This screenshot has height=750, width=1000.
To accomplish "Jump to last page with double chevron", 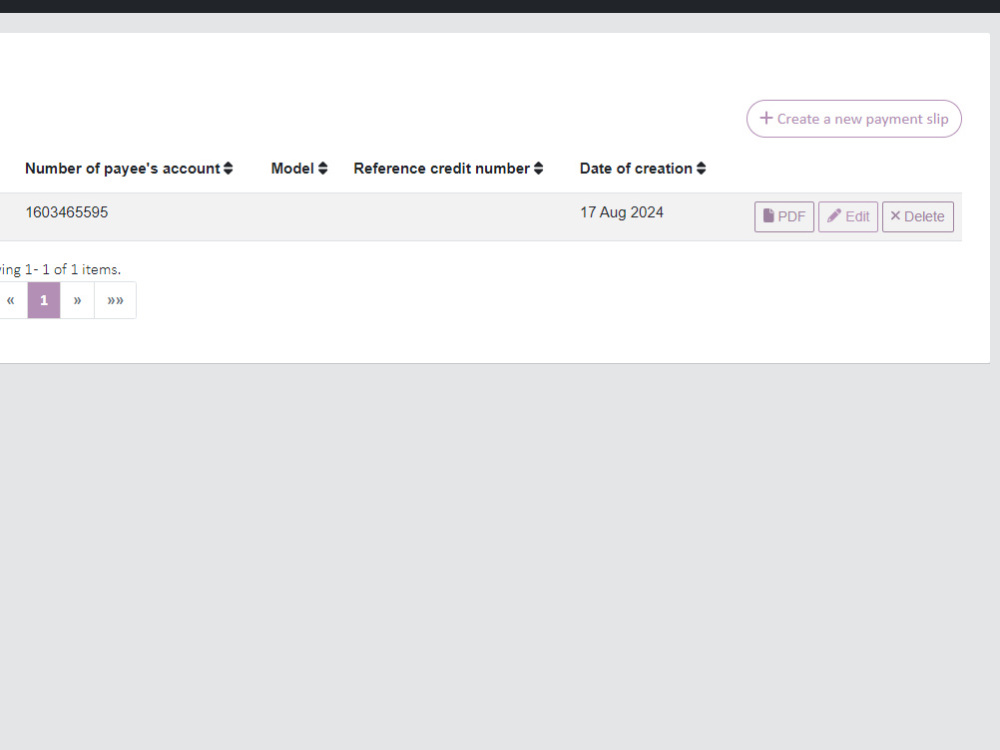I will [x=115, y=300].
